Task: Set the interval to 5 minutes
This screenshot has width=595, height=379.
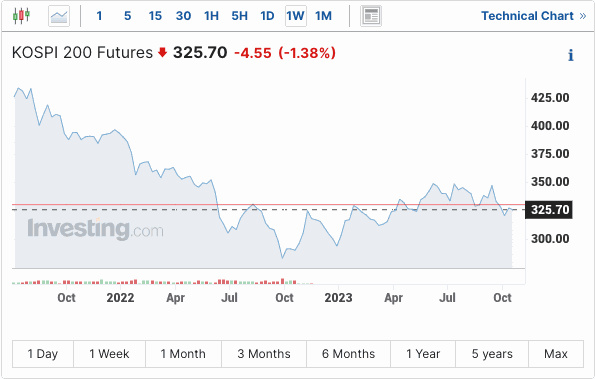Action: pos(128,16)
